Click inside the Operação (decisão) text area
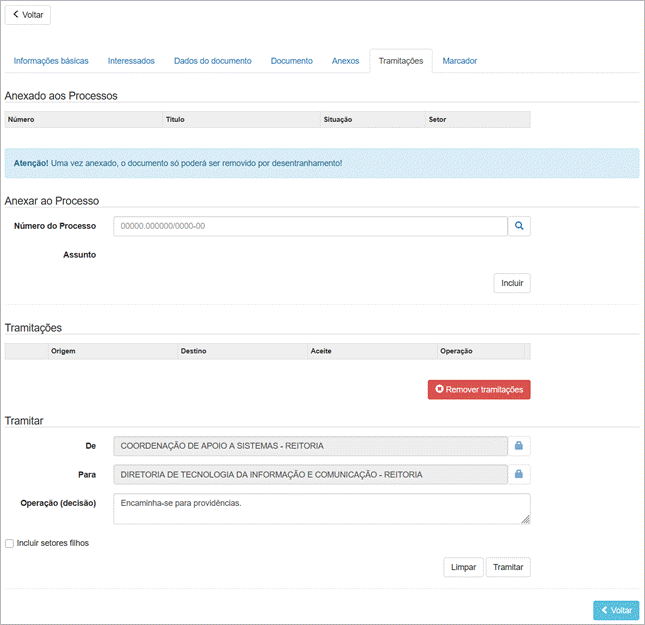This screenshot has width=645, height=625. pyautogui.click(x=320, y=508)
